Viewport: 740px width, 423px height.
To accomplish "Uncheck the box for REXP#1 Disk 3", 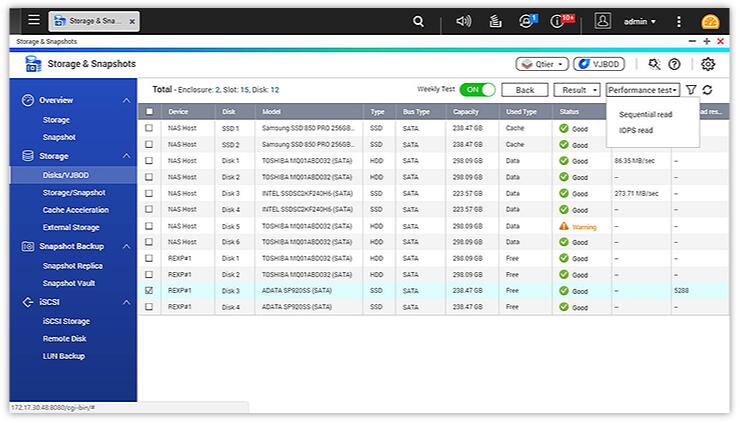I will [149, 290].
